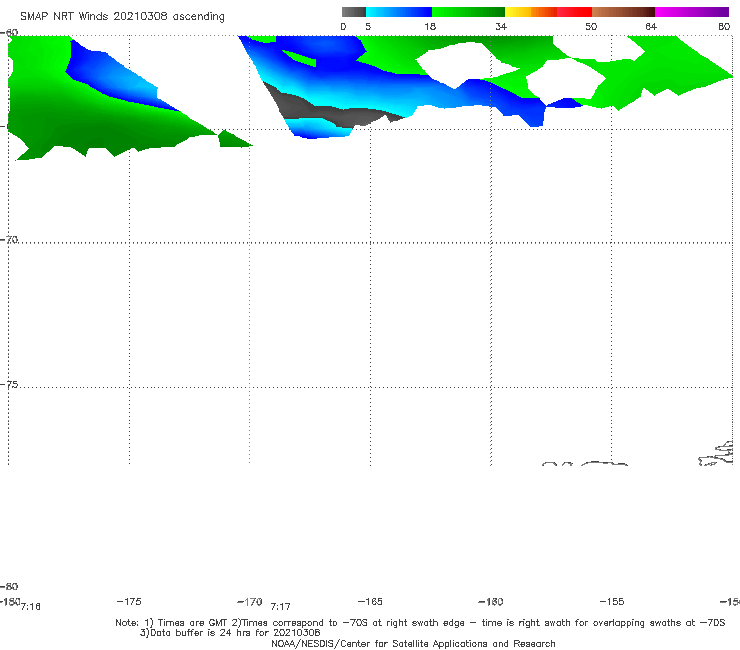The height and width of the screenshot is (650, 740).
Task: Click the swath time label '7:16'
Action: click(31, 607)
